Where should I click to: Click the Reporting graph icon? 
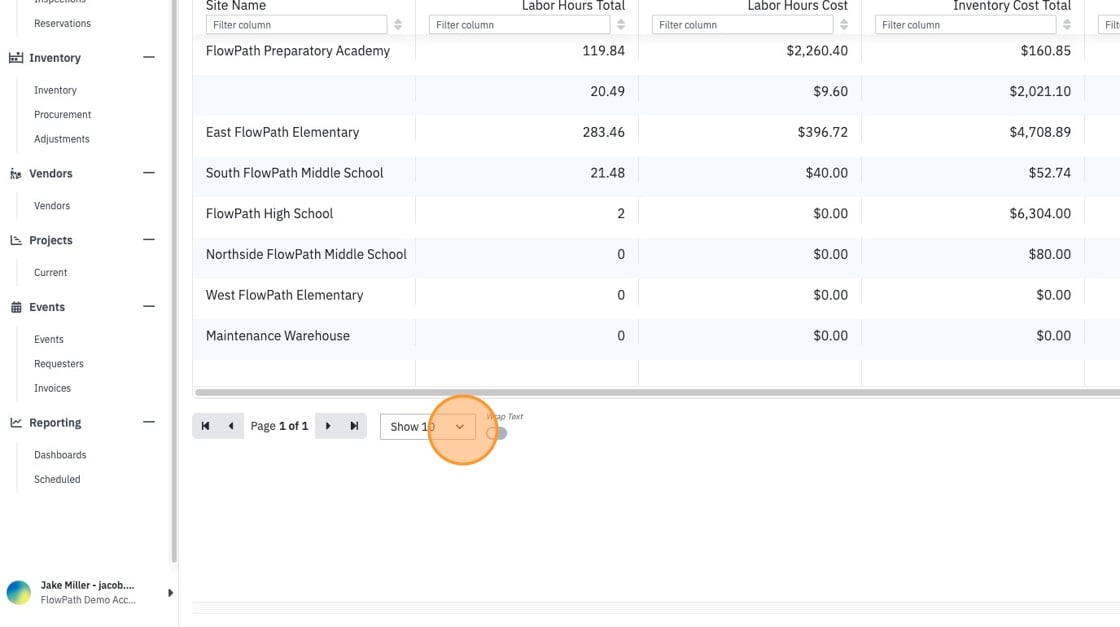click(16, 423)
